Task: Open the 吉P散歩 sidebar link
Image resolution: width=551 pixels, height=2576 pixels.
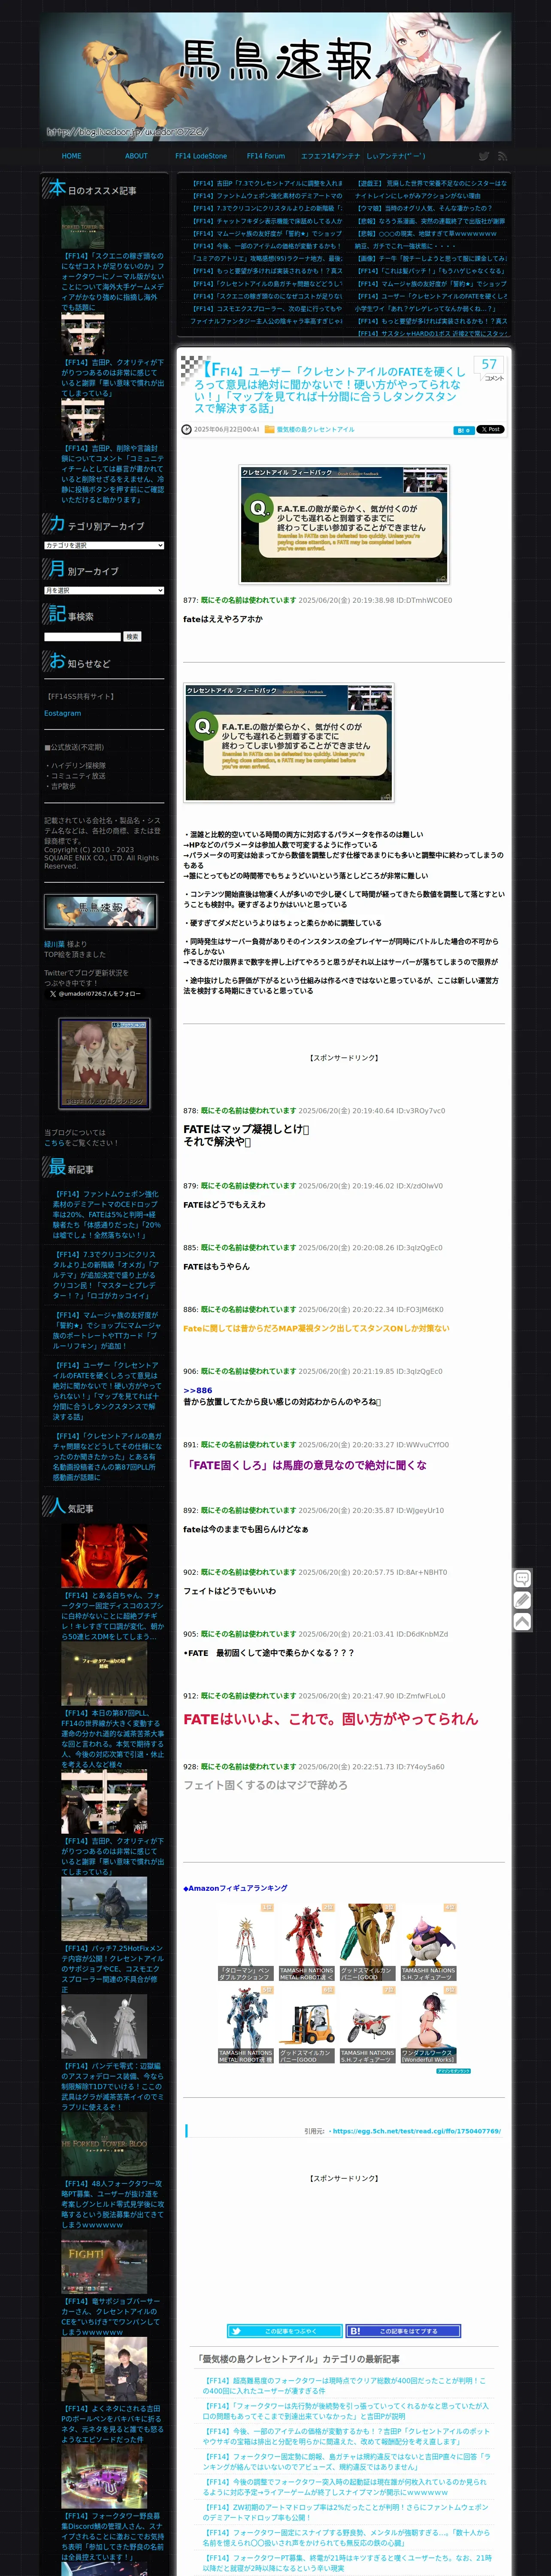Action: click(63, 786)
